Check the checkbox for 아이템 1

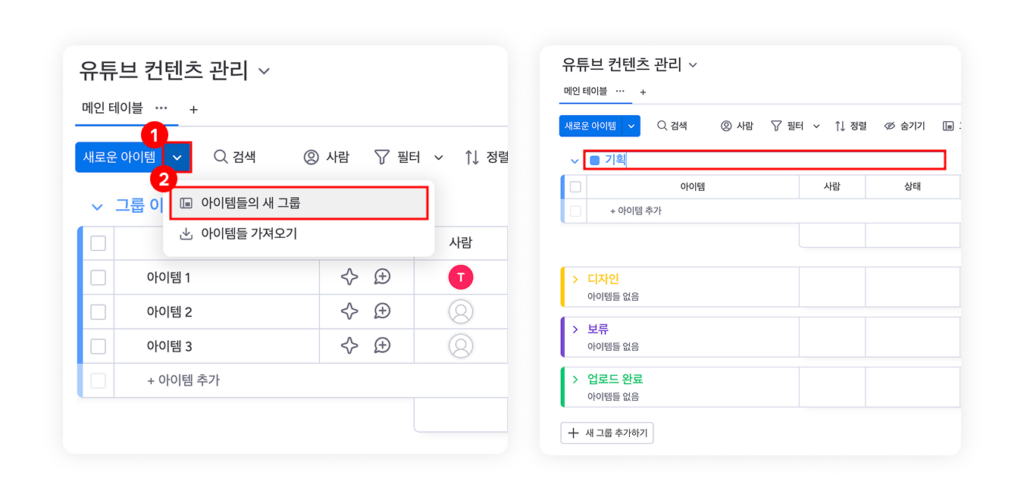click(98, 277)
